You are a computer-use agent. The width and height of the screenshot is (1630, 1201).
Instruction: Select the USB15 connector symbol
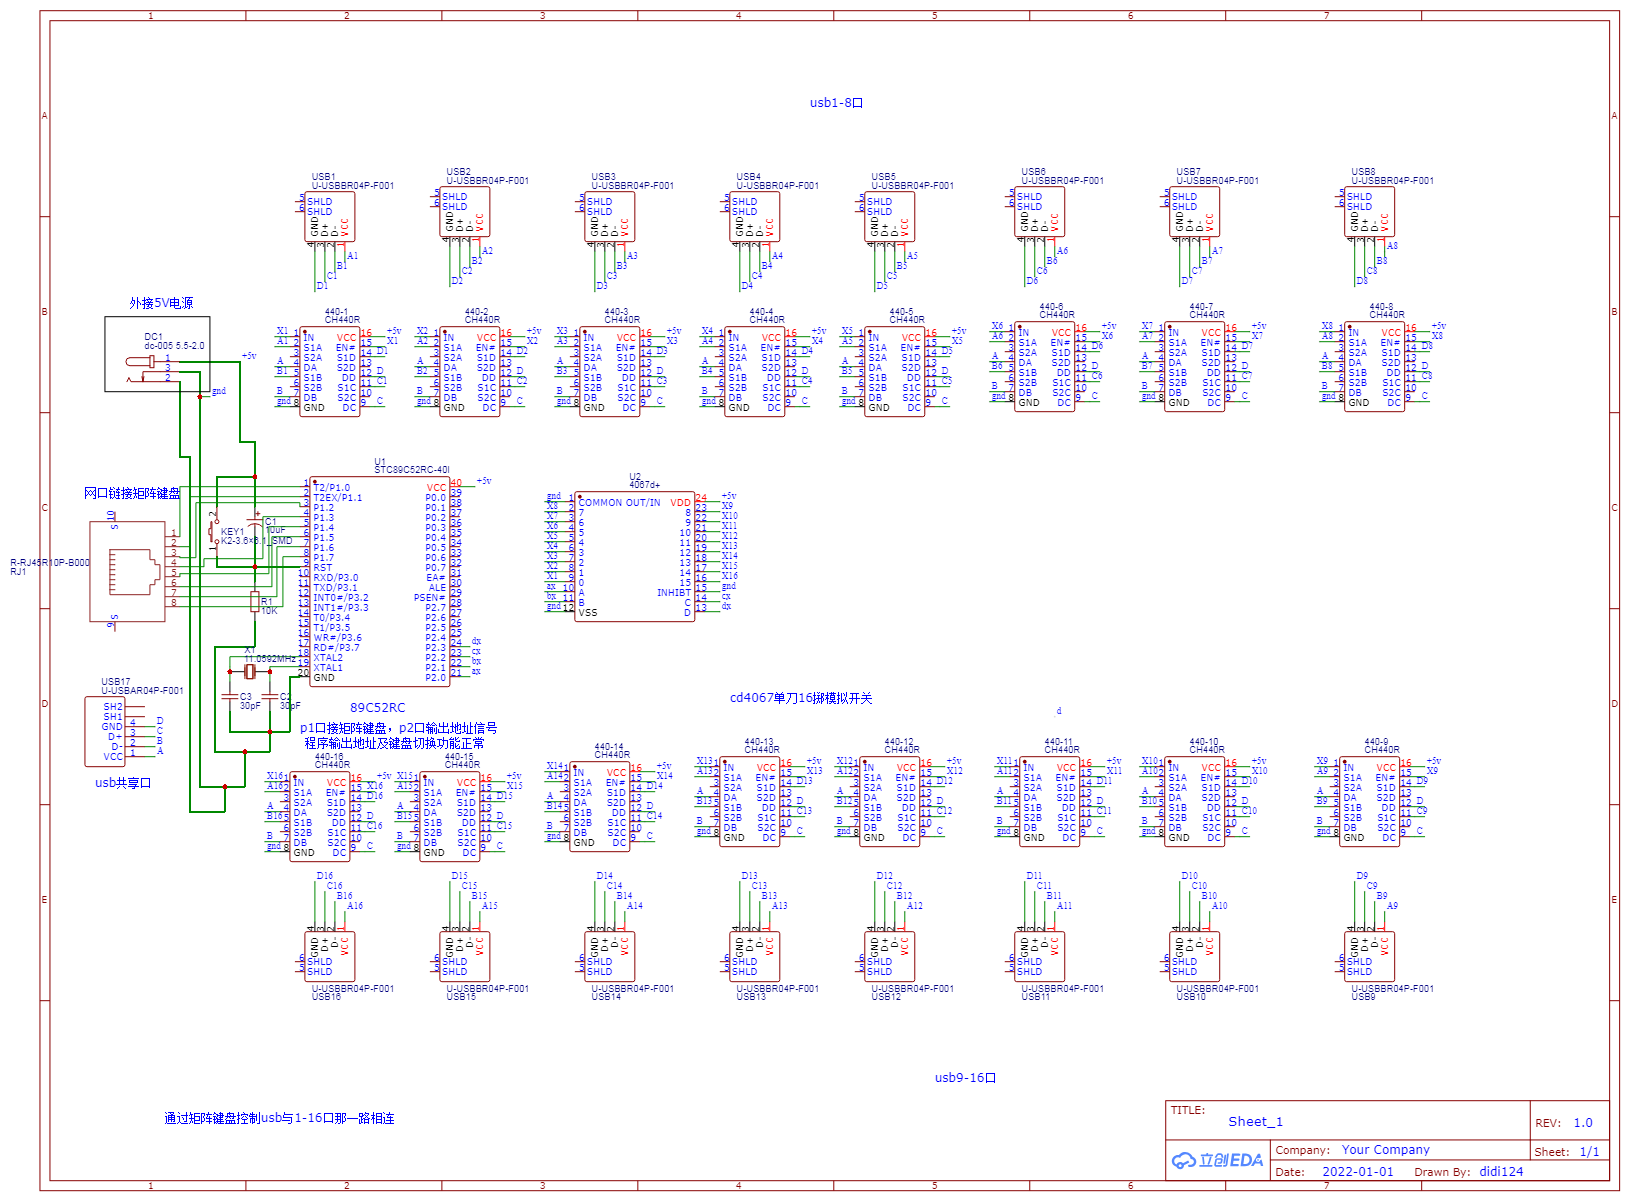465,956
